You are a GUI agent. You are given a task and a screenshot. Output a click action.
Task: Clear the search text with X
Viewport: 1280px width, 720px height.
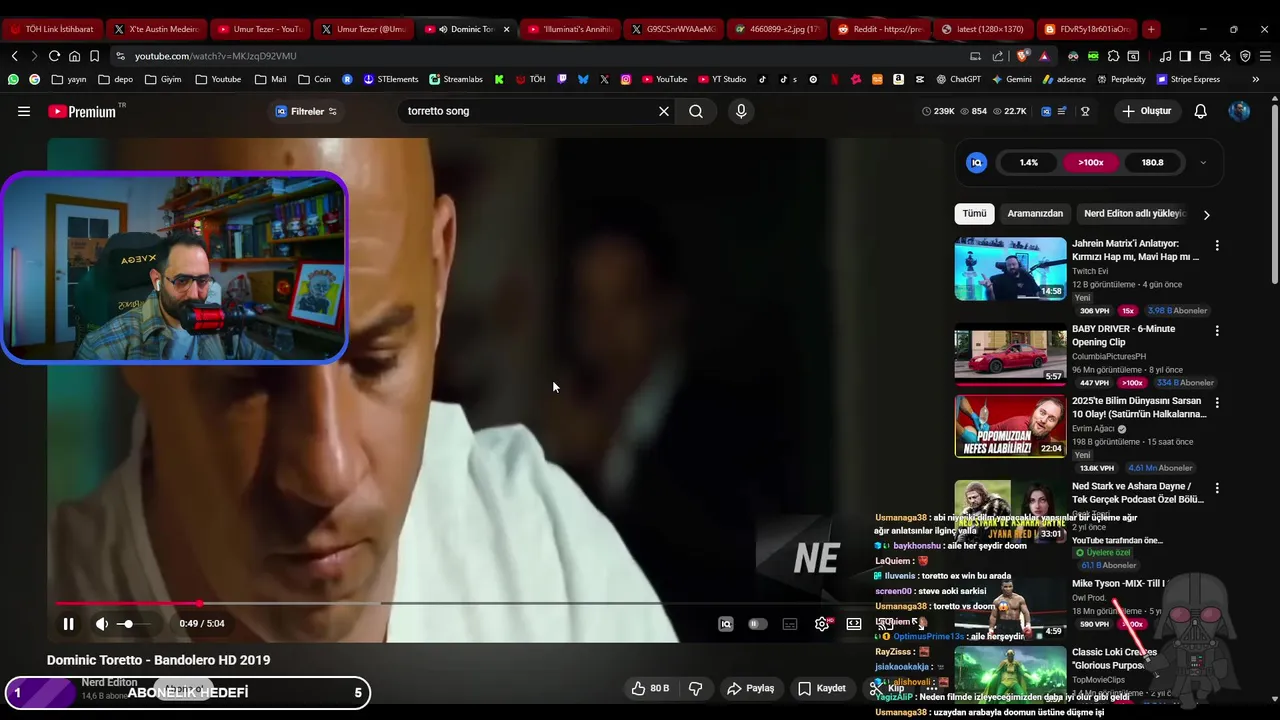(x=664, y=111)
